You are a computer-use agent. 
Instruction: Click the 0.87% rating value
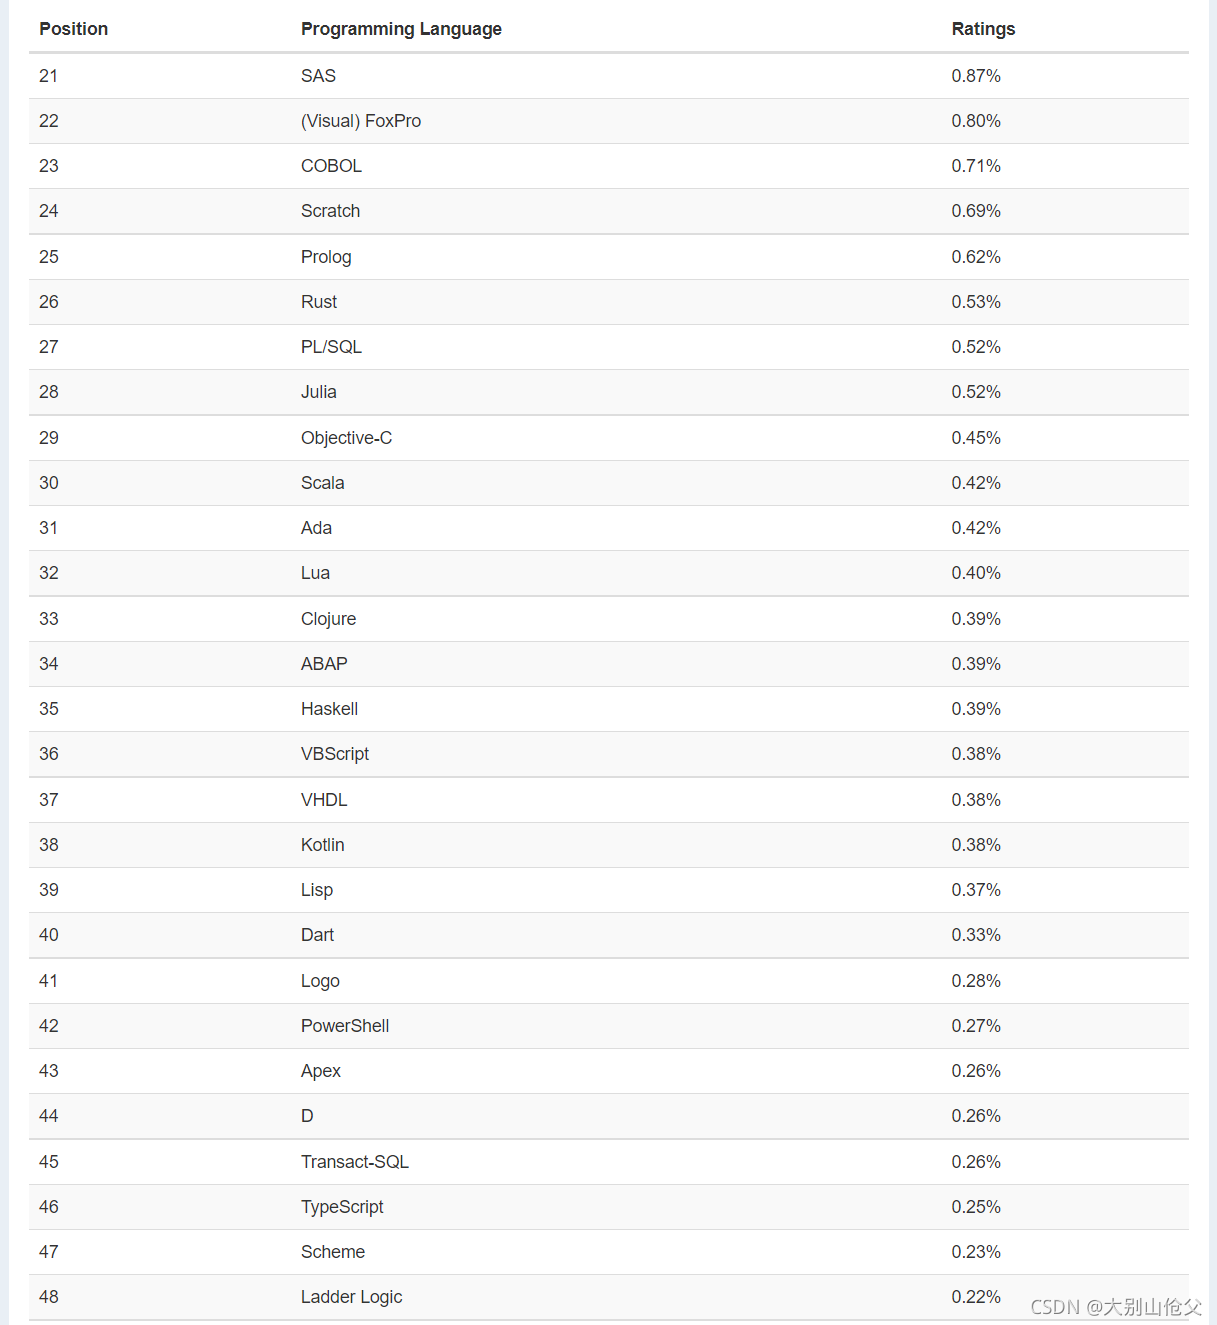click(x=976, y=76)
